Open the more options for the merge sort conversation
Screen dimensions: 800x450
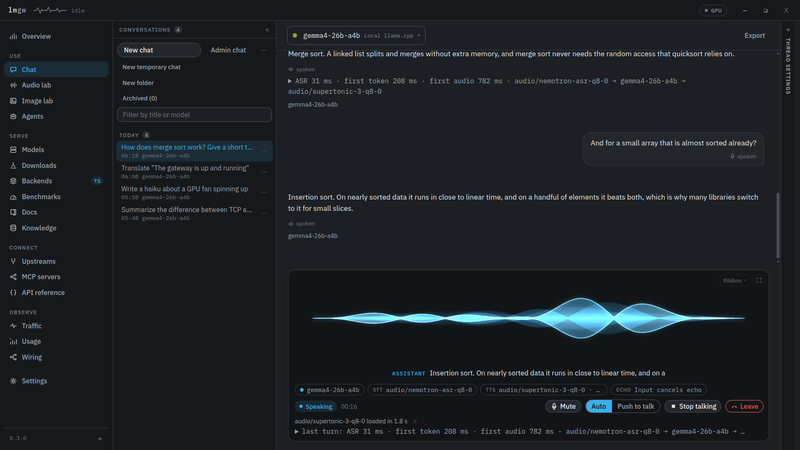pos(264,151)
